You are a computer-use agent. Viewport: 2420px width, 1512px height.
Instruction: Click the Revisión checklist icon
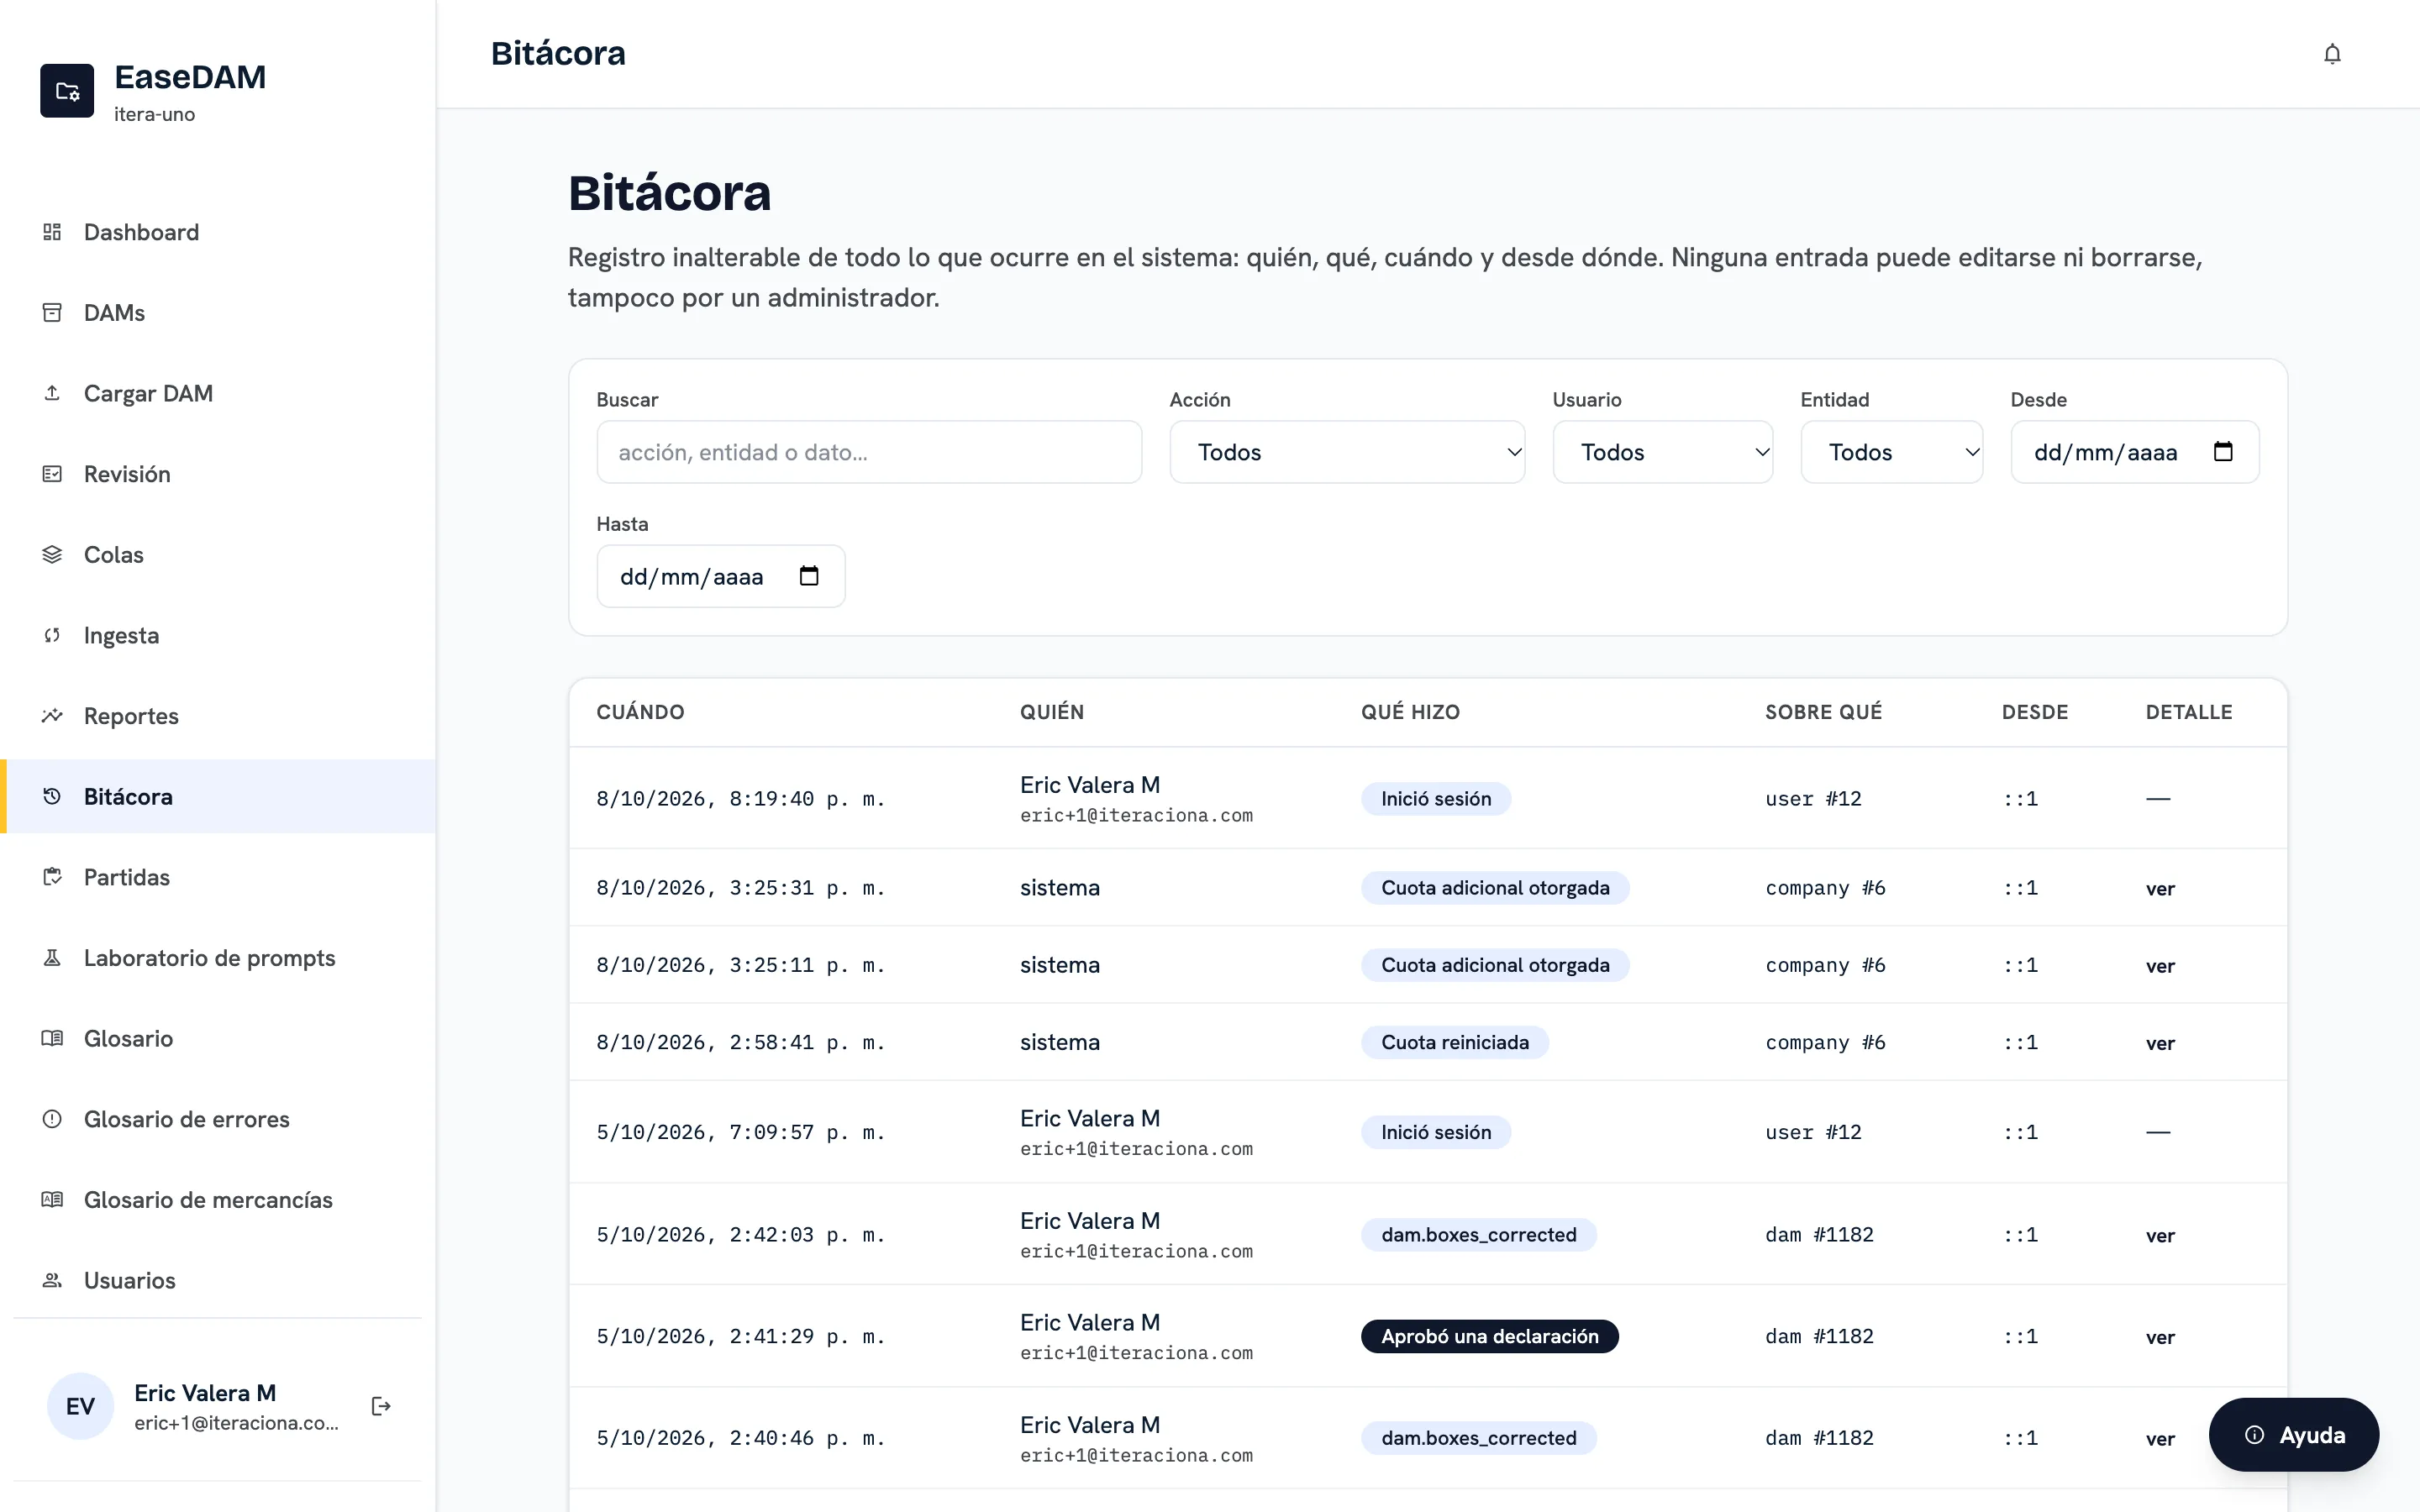[52, 474]
